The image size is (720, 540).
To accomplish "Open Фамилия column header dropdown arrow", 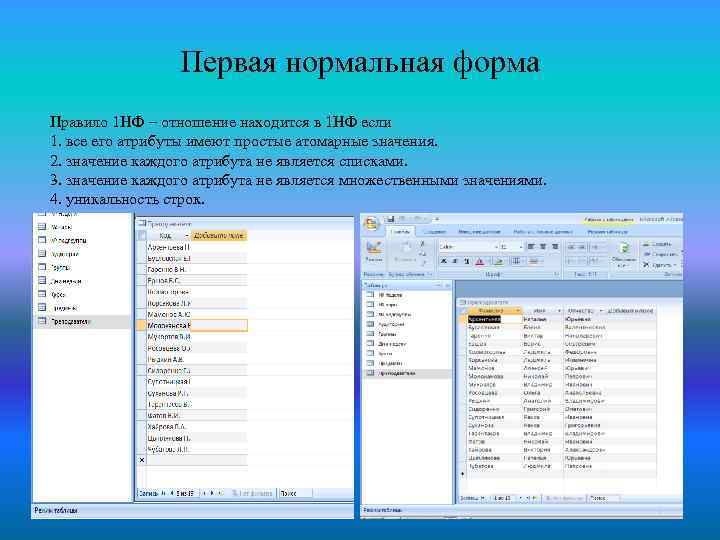I will point(518,311).
